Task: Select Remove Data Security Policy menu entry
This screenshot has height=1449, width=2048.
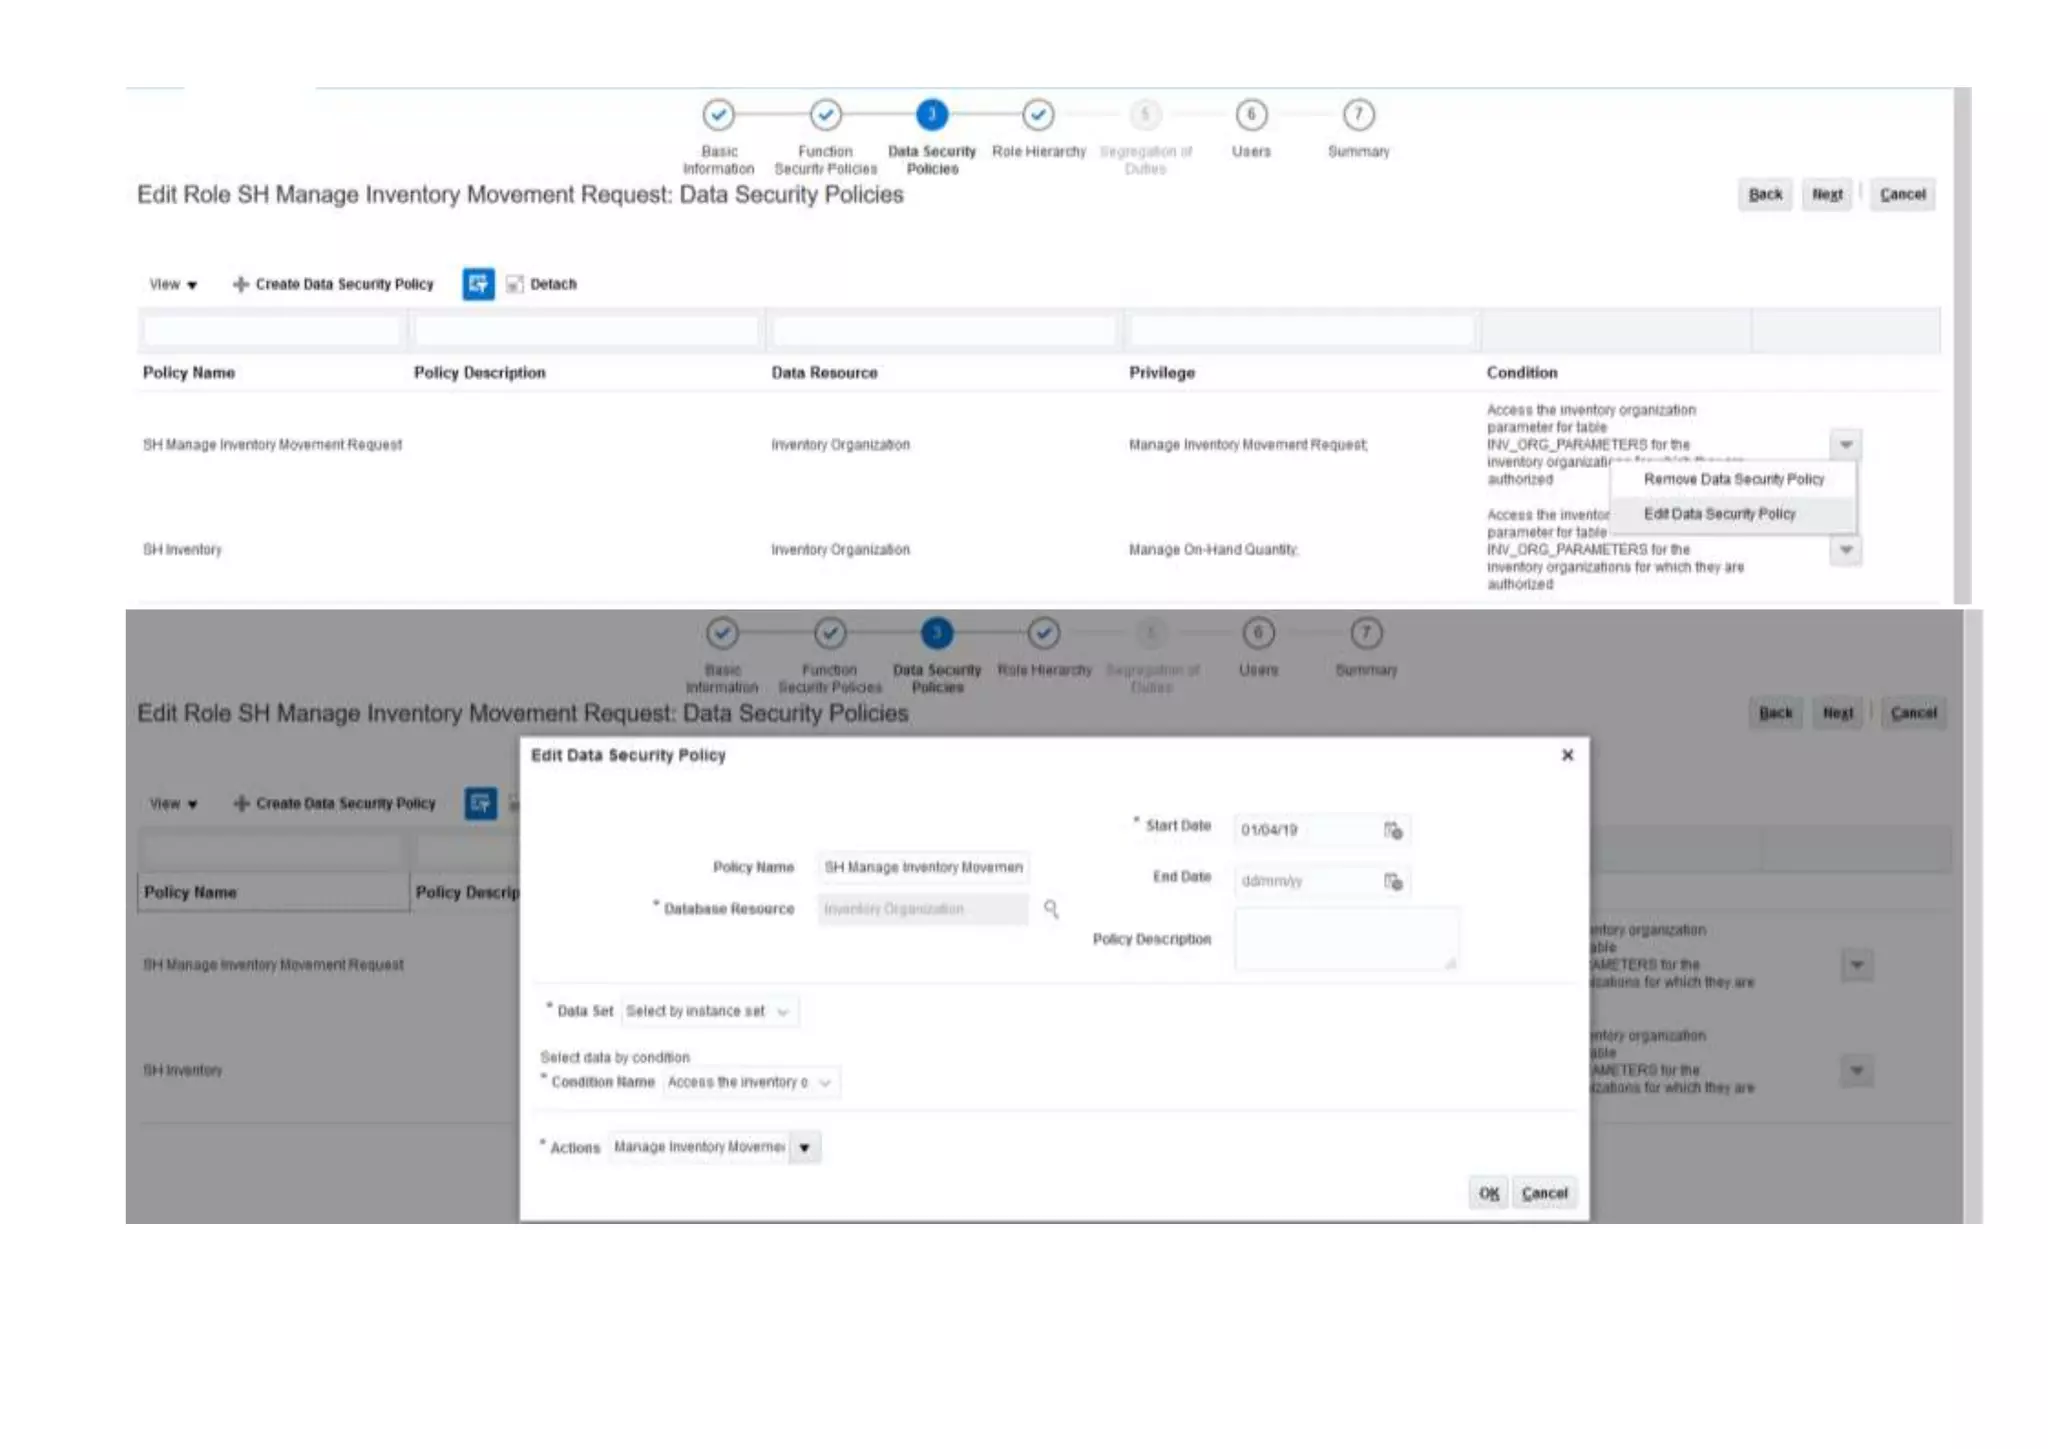Action: (x=1733, y=479)
